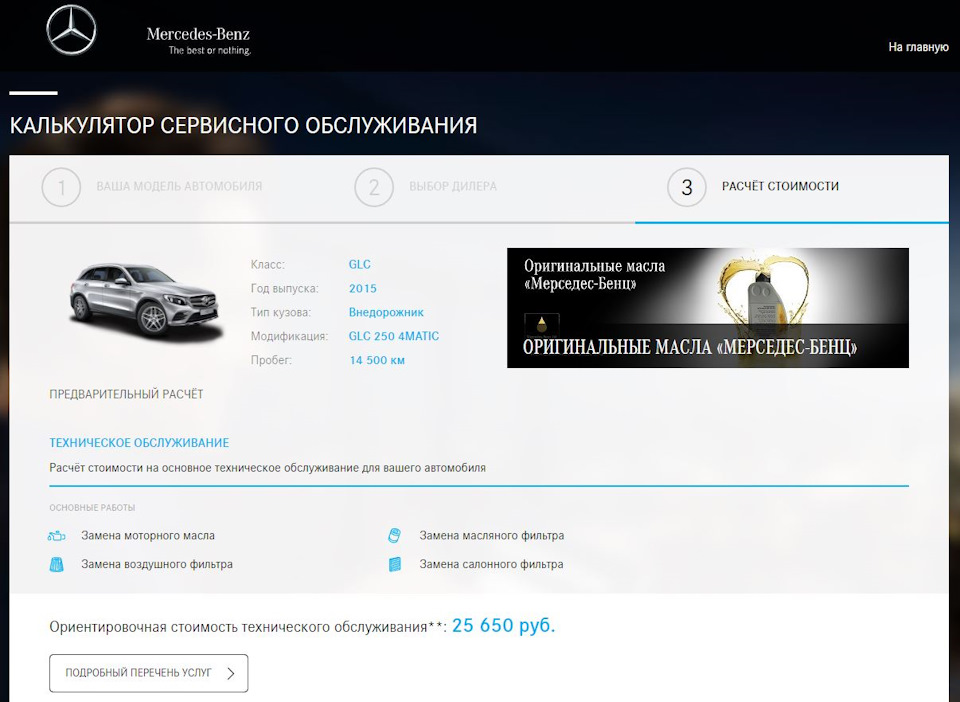This screenshot has width=960, height=702.
Task: Click the air filter replacement icon
Action: 56,564
